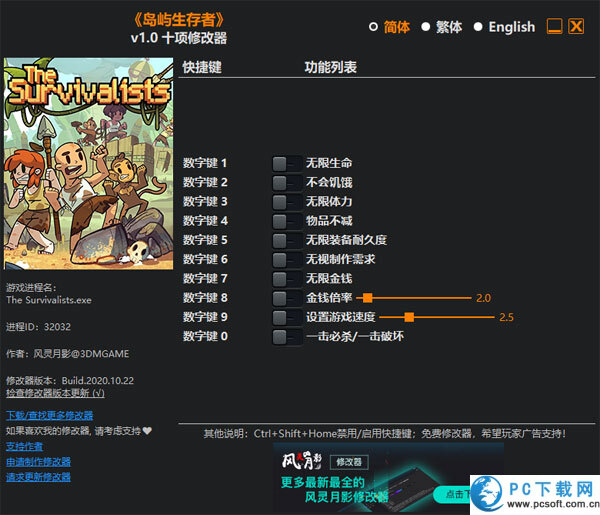Open 下载/查找更多修改器 link
This screenshot has width=600, height=515.
pyautogui.click(x=49, y=415)
